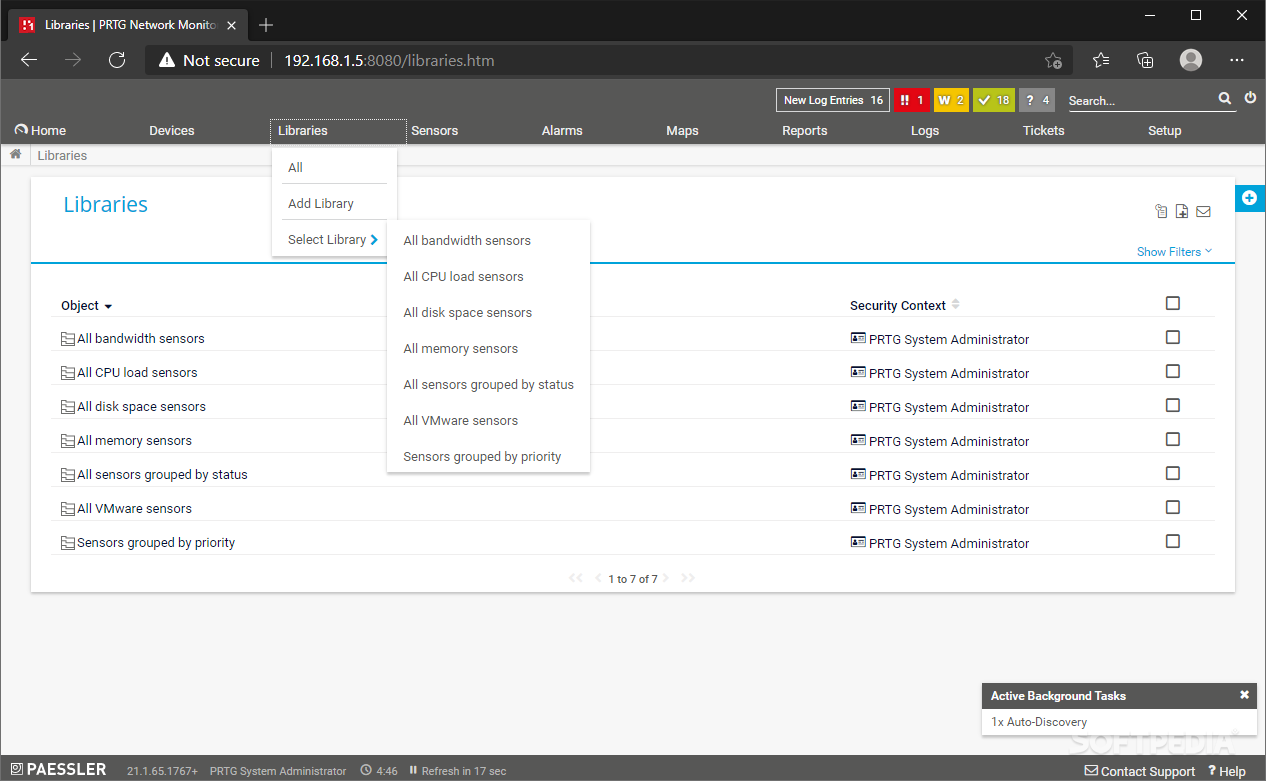Screen dimensions: 1266x781
Task: Open the browser profile avatar
Action: [1191, 60]
